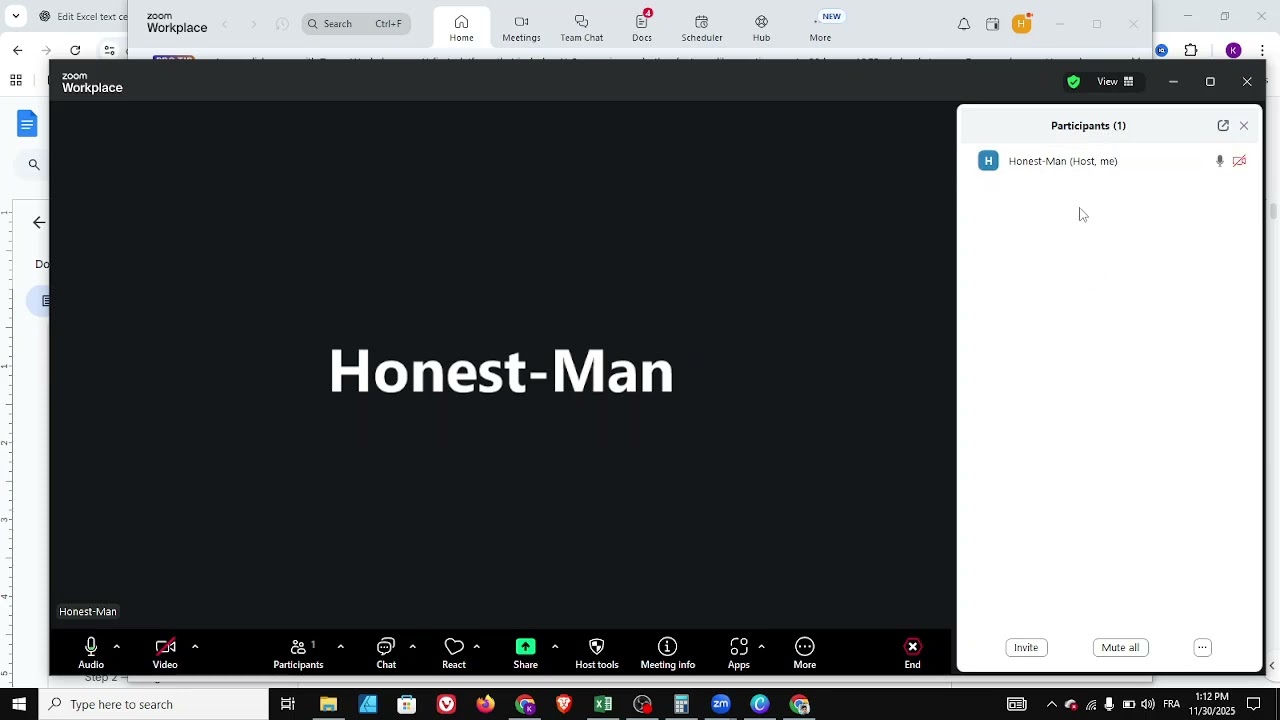1280x720 pixels.
Task: Expand share options arrow next to Share
Action: pyautogui.click(x=554, y=647)
